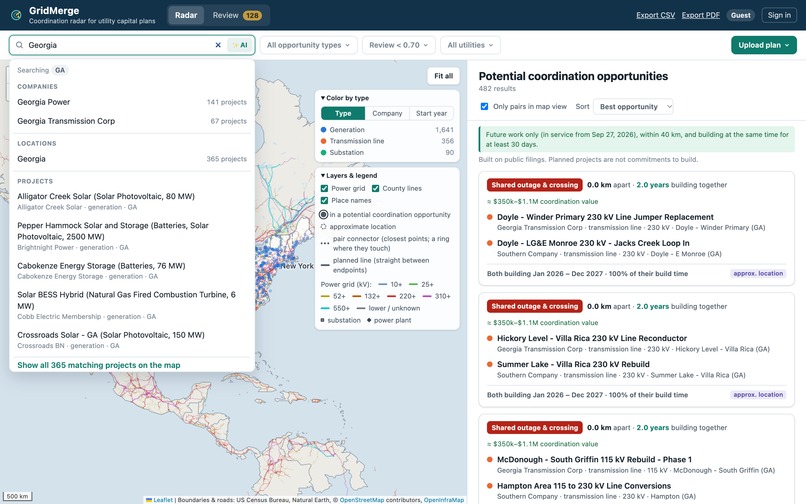The image size is (806, 504).
Task: Click the substation square legend icon
Action: click(x=323, y=320)
